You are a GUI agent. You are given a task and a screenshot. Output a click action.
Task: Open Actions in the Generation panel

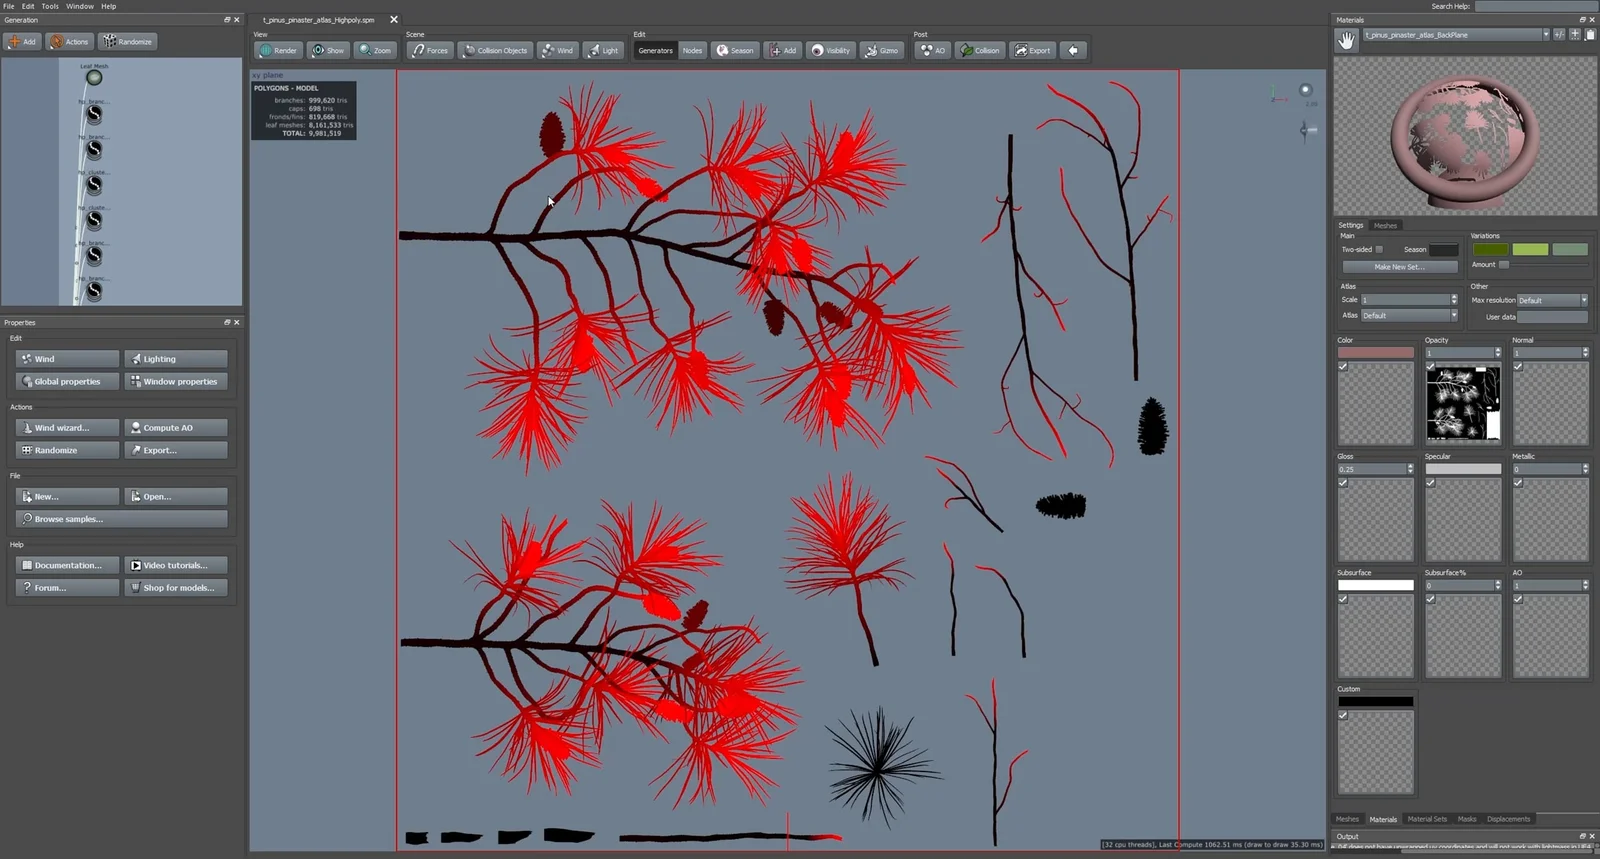(70, 42)
